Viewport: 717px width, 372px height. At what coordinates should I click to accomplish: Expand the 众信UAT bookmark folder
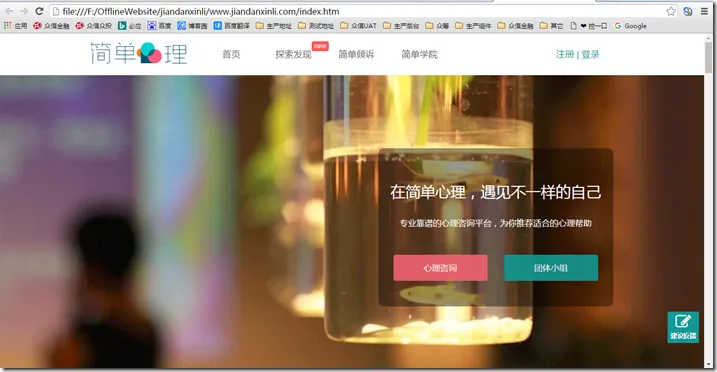pos(358,26)
